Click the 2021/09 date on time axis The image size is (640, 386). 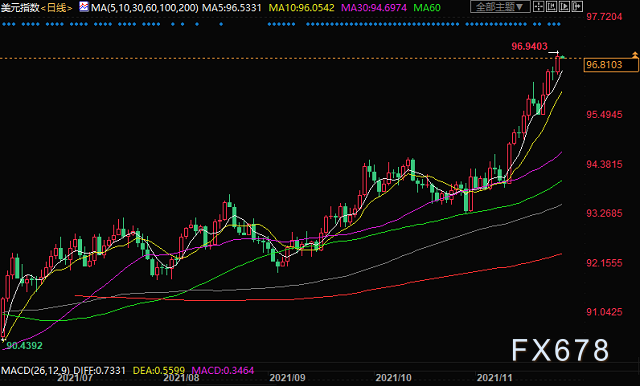(x=287, y=377)
